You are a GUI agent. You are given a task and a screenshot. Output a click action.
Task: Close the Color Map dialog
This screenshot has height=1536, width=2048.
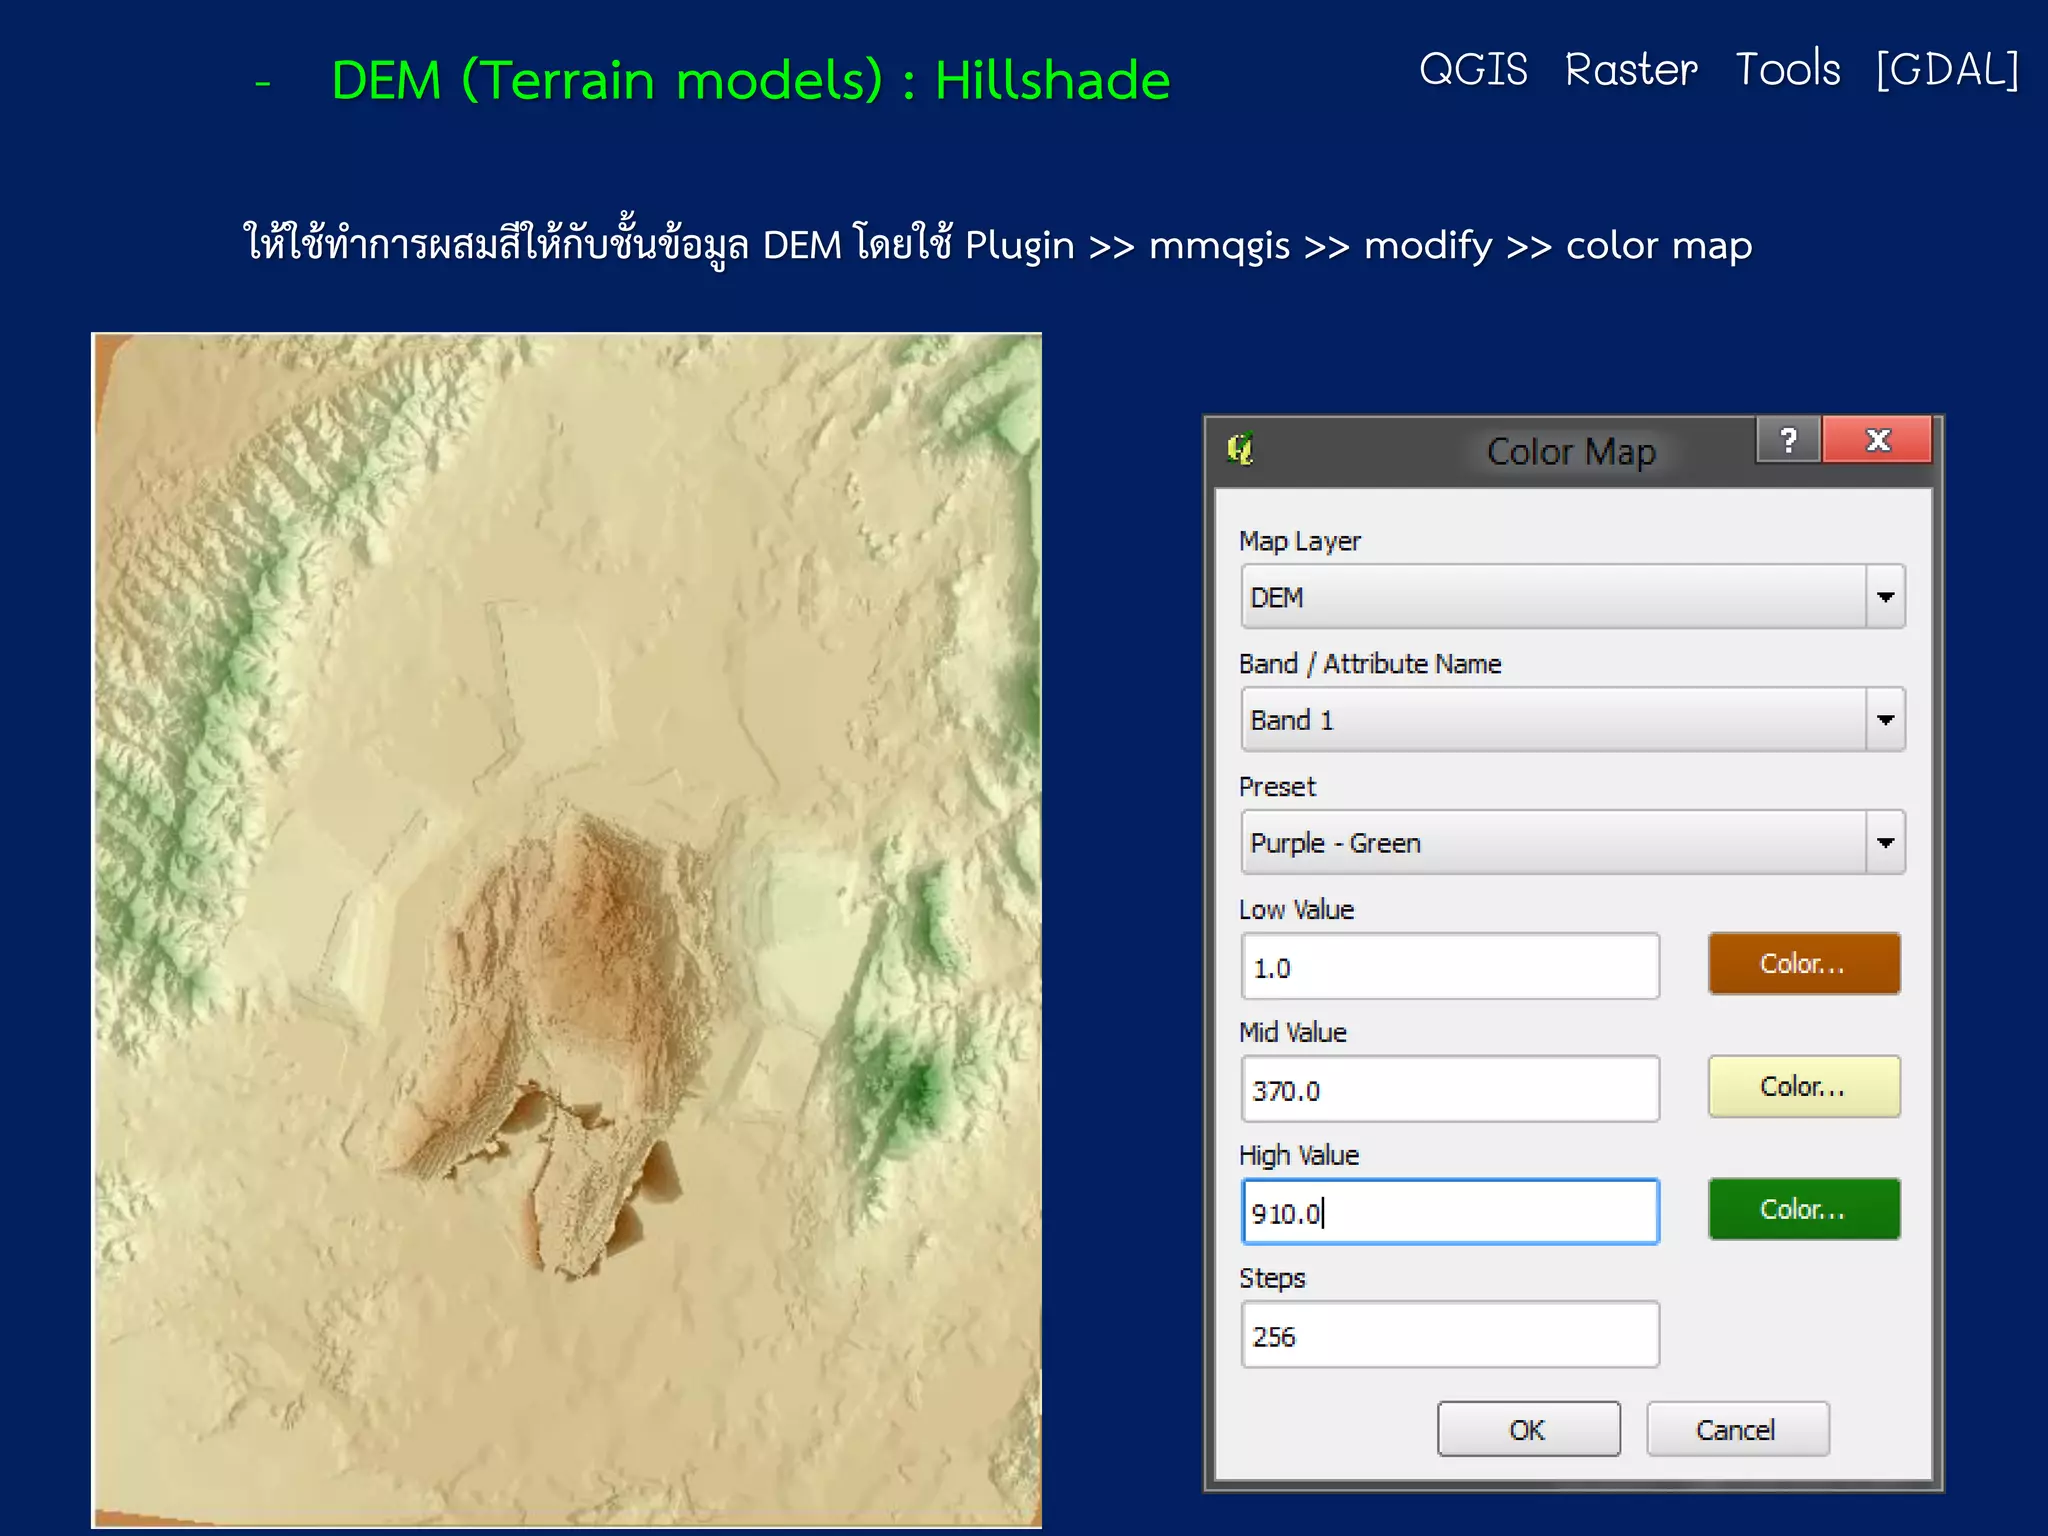(1877, 439)
